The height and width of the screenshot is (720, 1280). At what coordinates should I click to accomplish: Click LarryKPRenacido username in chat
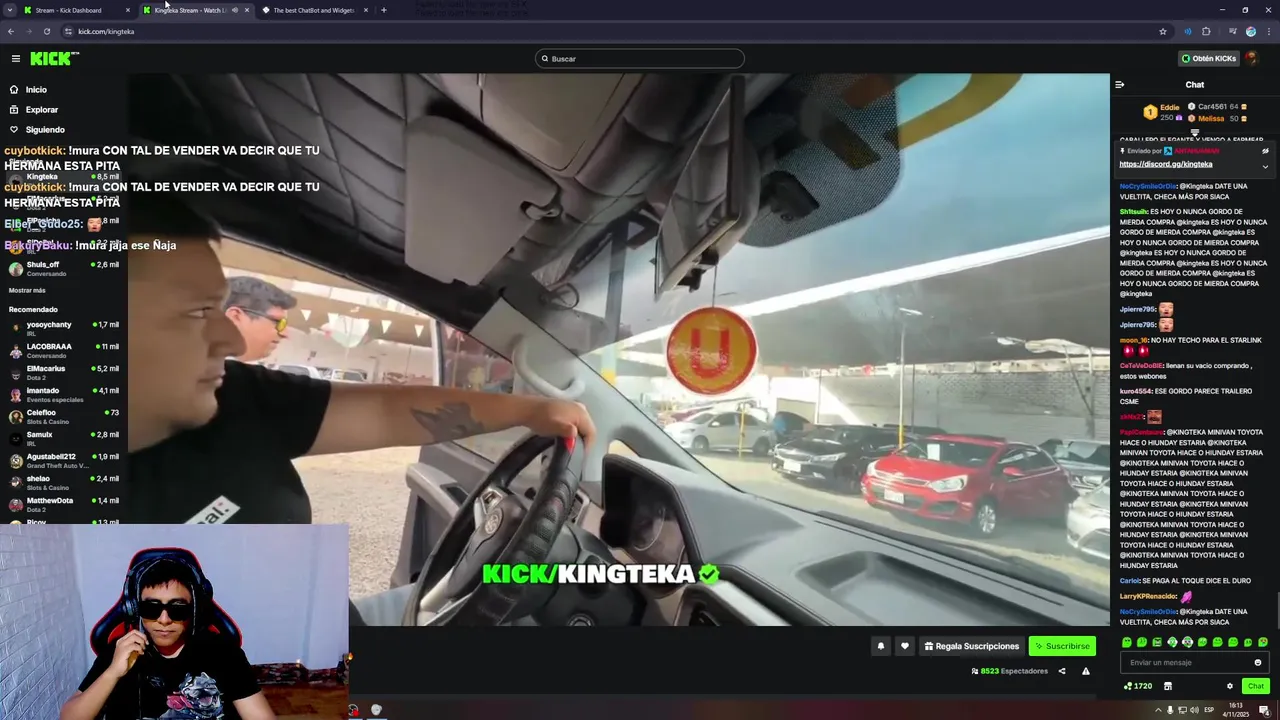click(x=1148, y=596)
